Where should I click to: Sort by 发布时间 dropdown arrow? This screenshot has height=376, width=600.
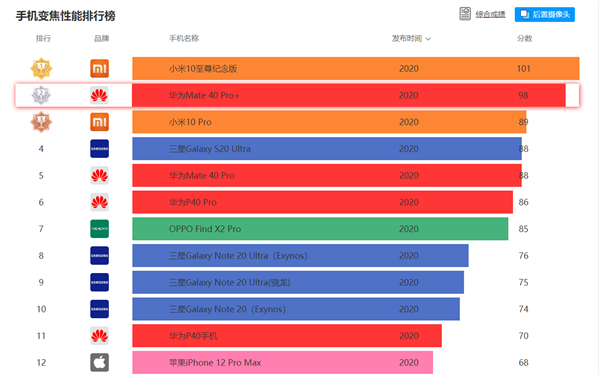[428, 39]
